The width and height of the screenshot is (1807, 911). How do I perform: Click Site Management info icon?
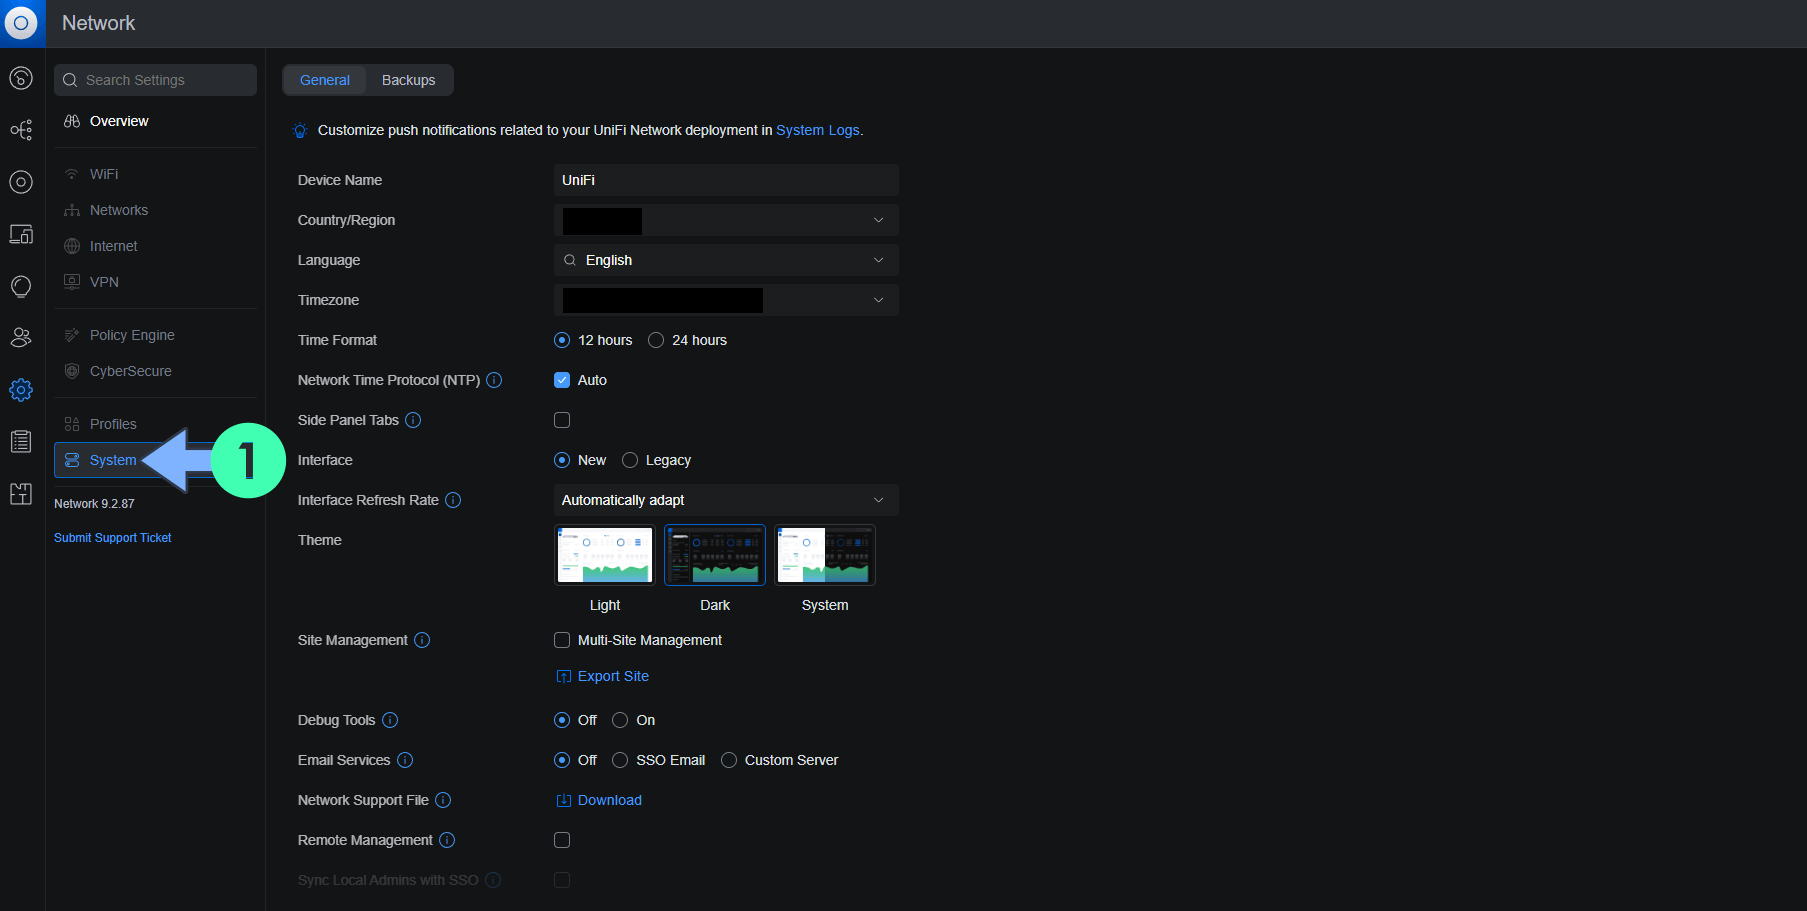pos(422,640)
